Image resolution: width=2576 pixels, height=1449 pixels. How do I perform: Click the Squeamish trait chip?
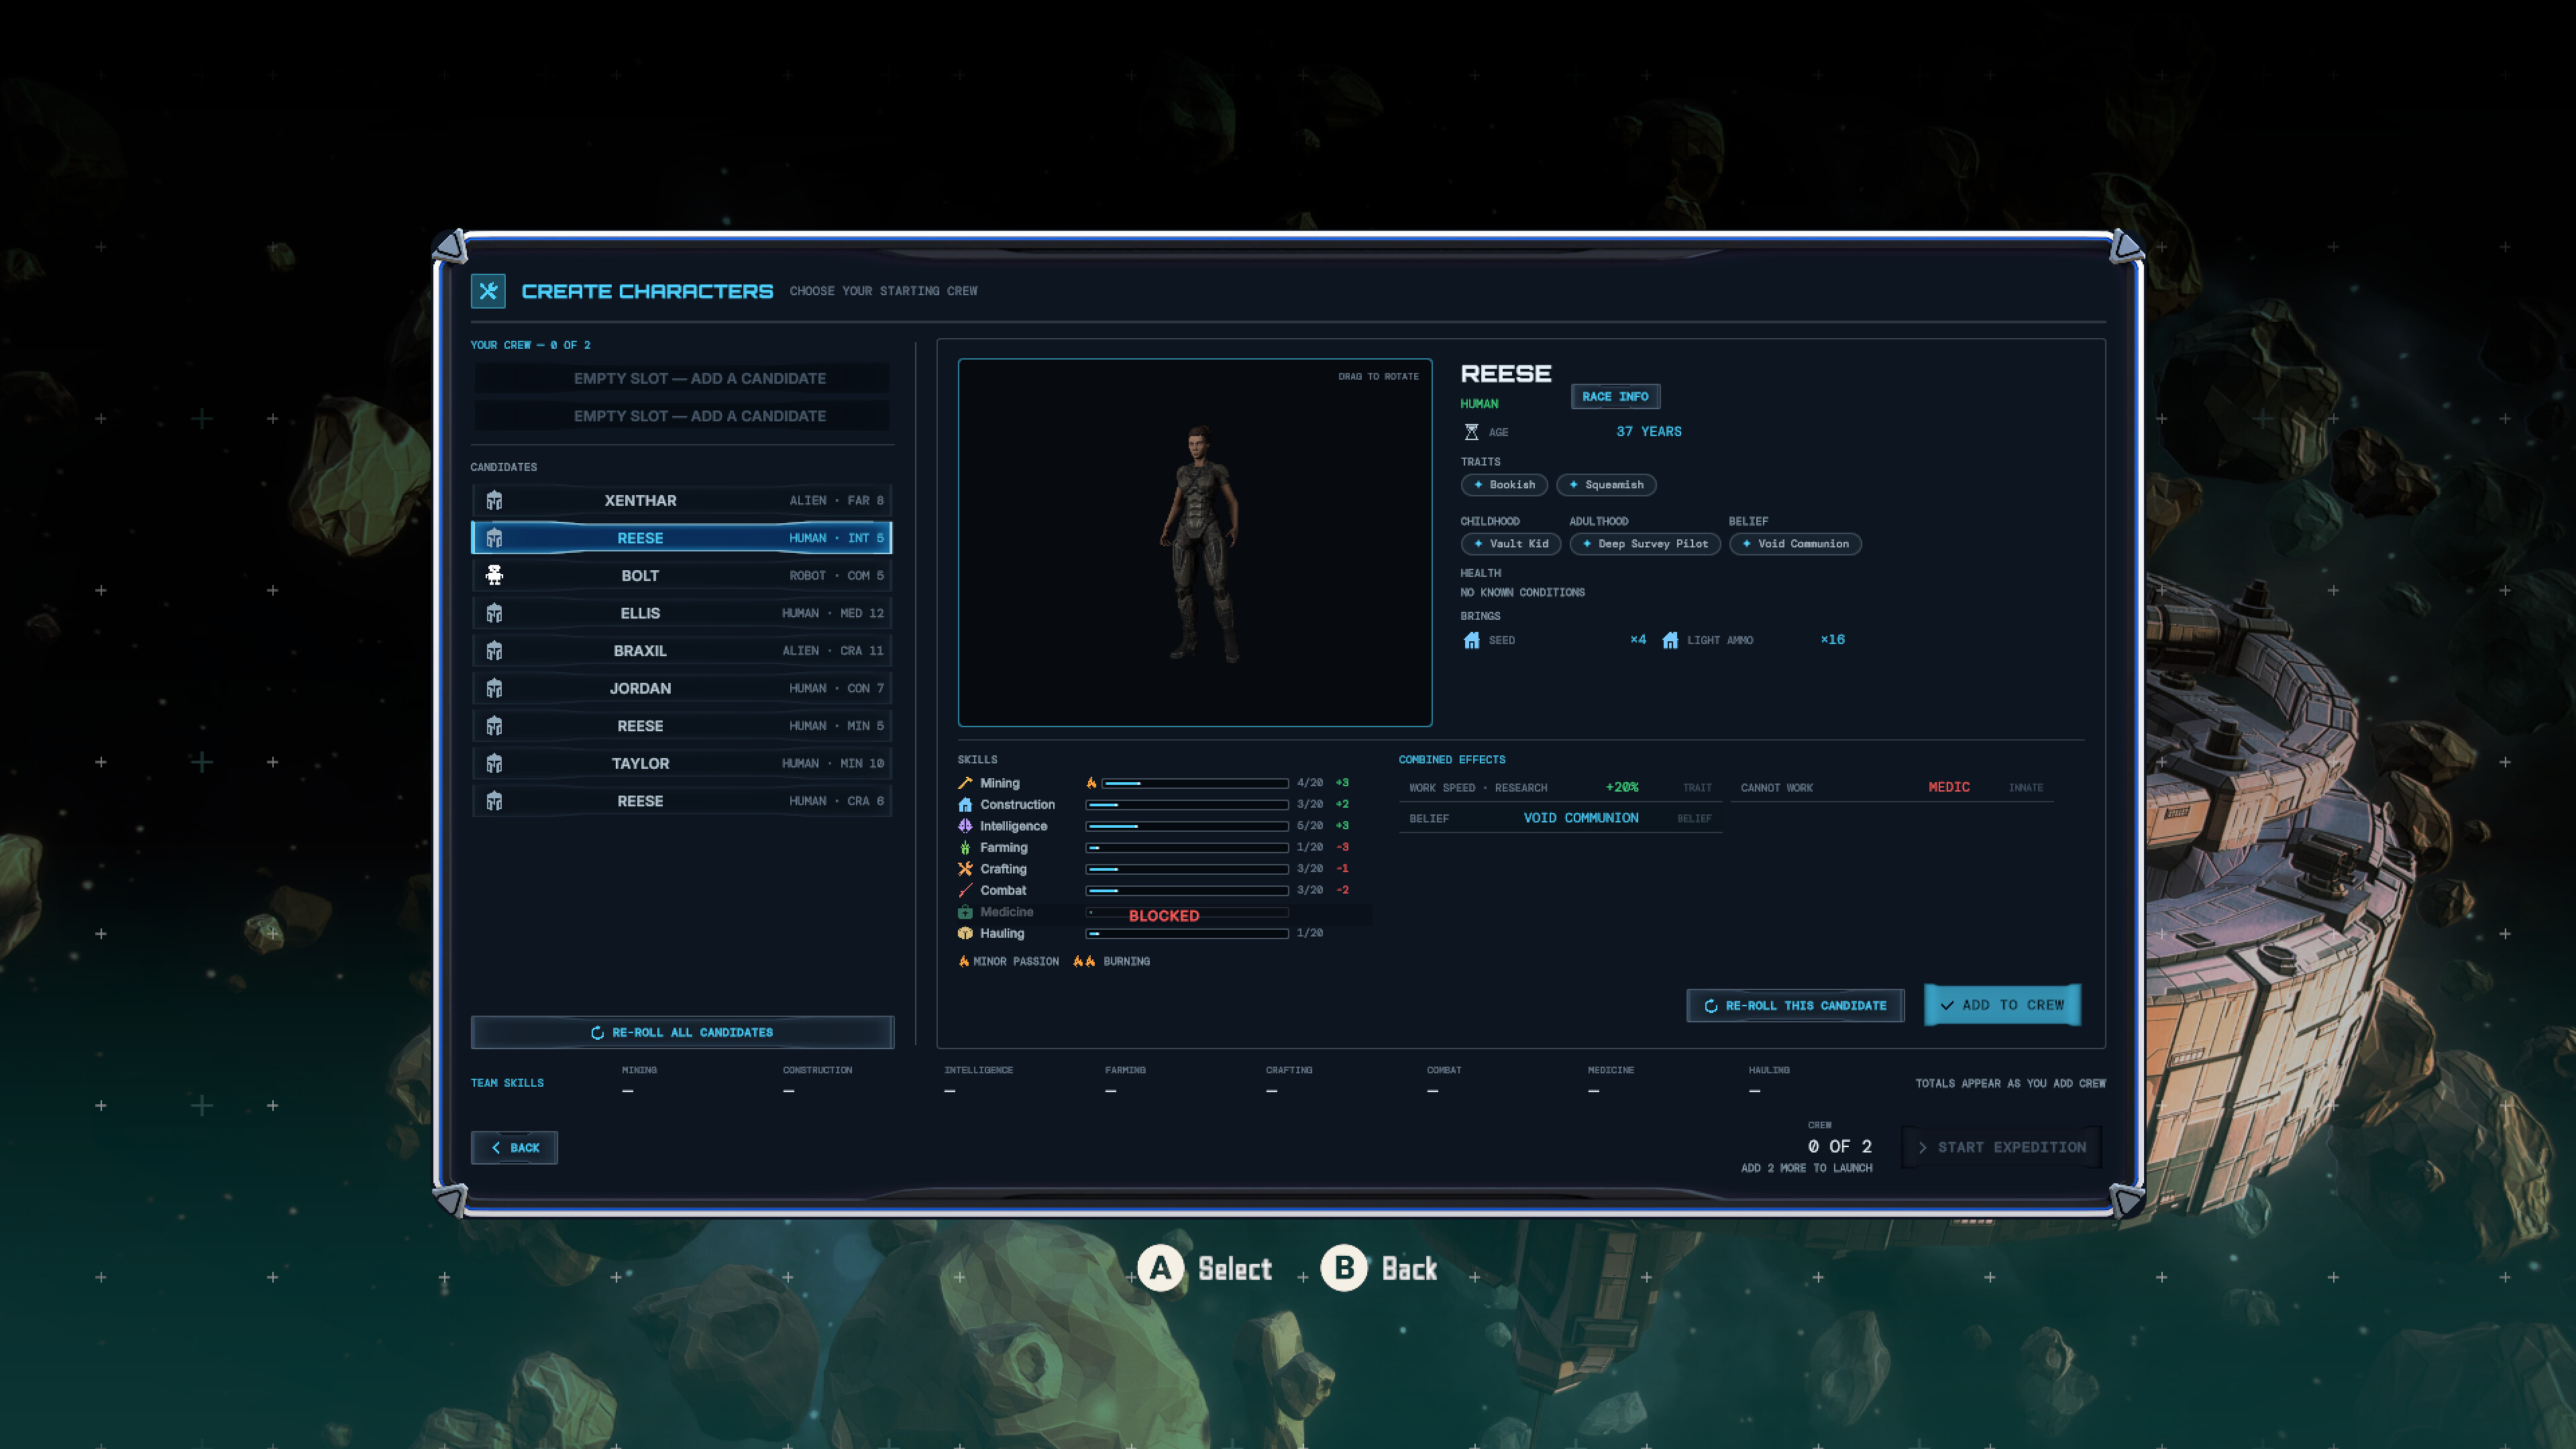click(x=1606, y=485)
